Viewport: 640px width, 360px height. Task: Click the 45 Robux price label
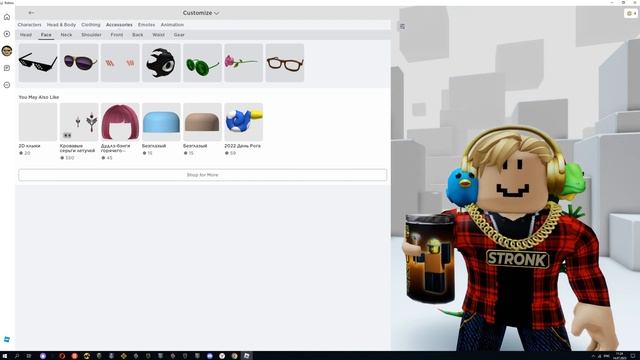coord(107,158)
